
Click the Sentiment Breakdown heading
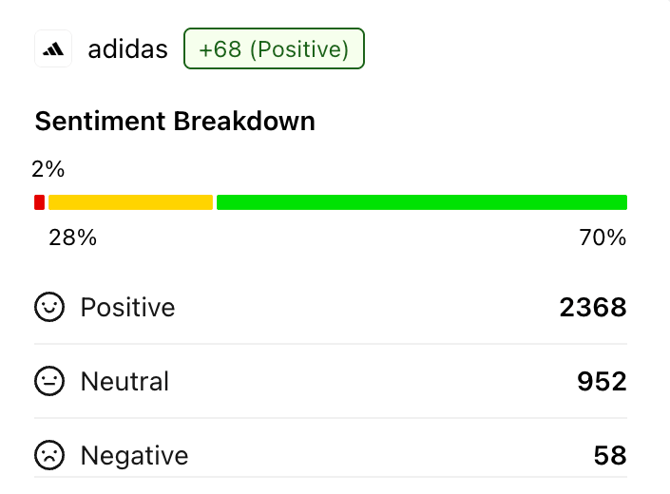[x=175, y=121]
